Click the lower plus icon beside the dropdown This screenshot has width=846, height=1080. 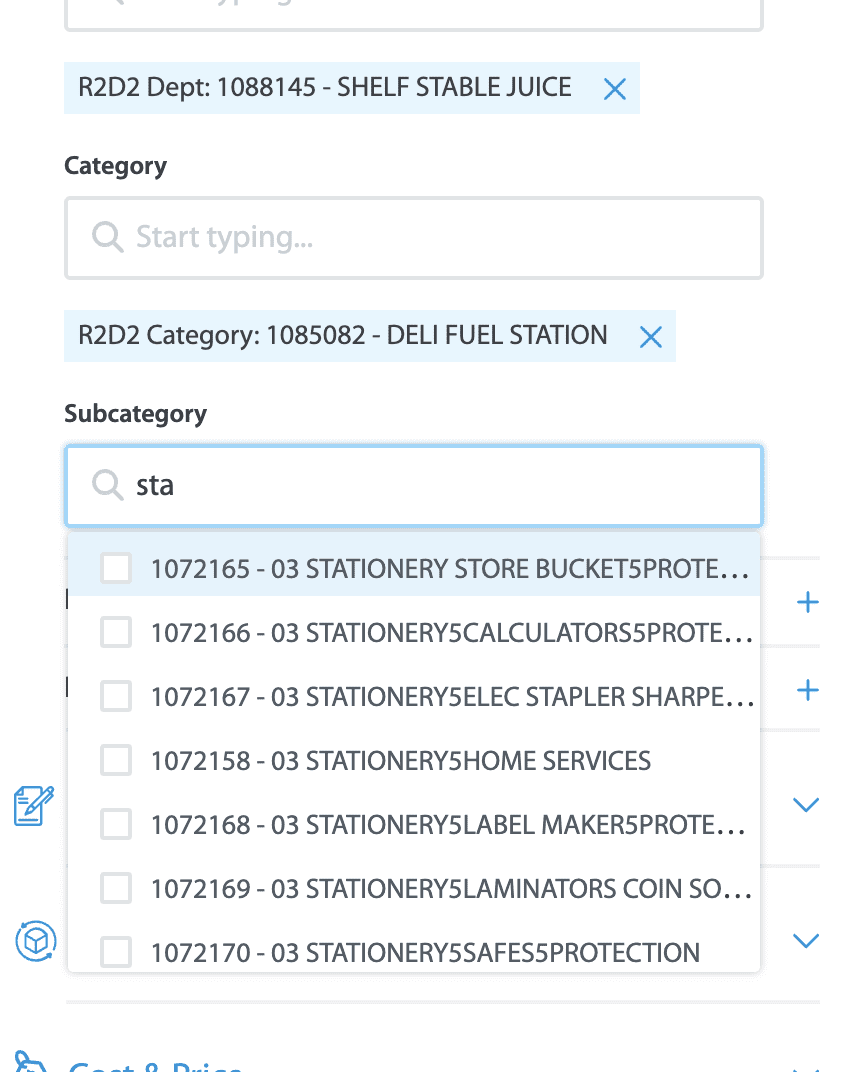coord(807,690)
